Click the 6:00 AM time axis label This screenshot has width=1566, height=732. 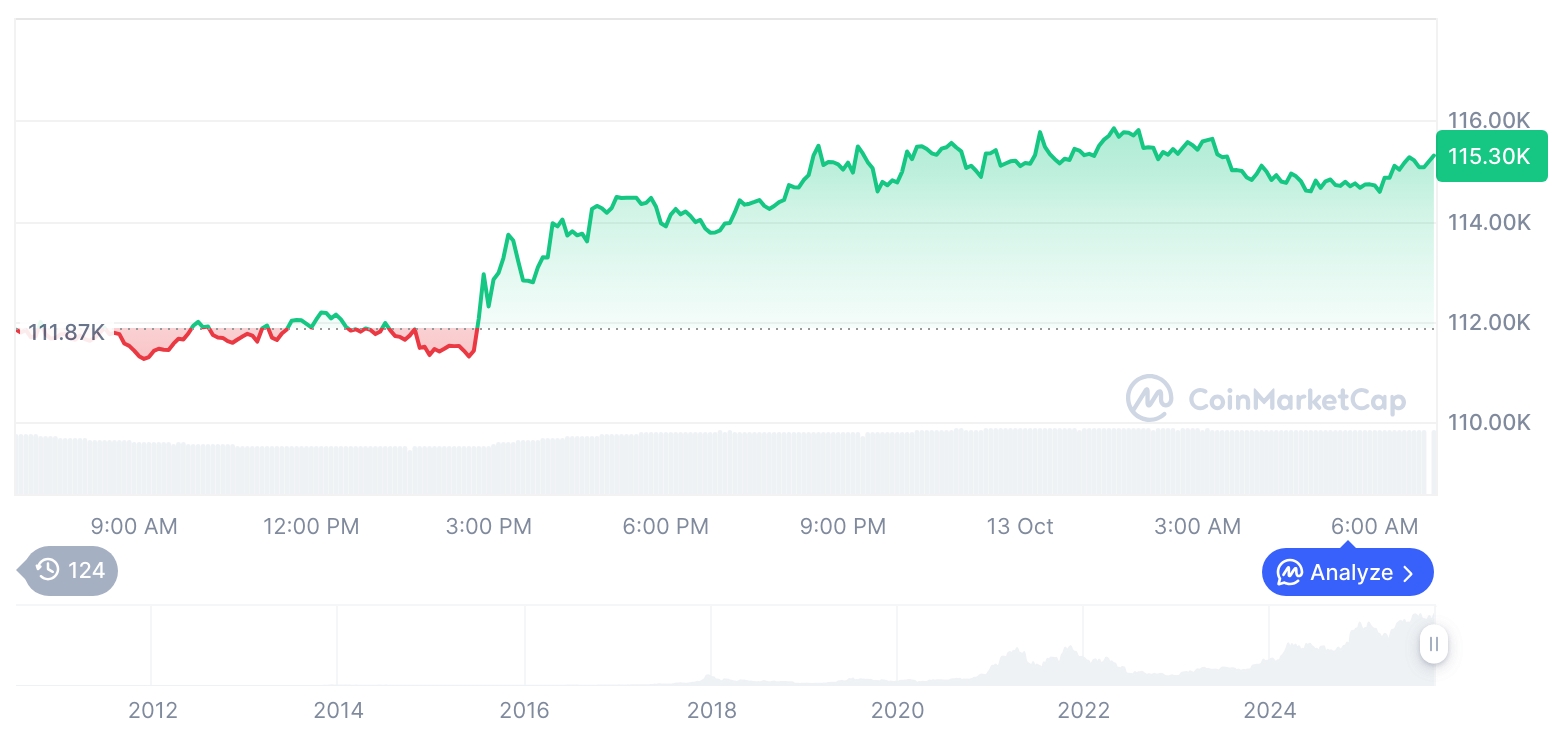click(x=1375, y=526)
